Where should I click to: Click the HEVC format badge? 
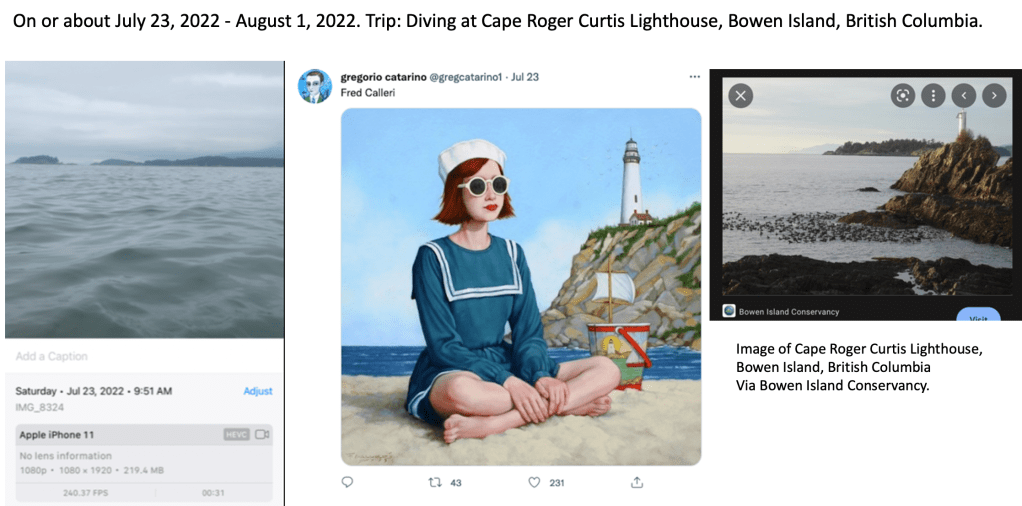tap(235, 435)
